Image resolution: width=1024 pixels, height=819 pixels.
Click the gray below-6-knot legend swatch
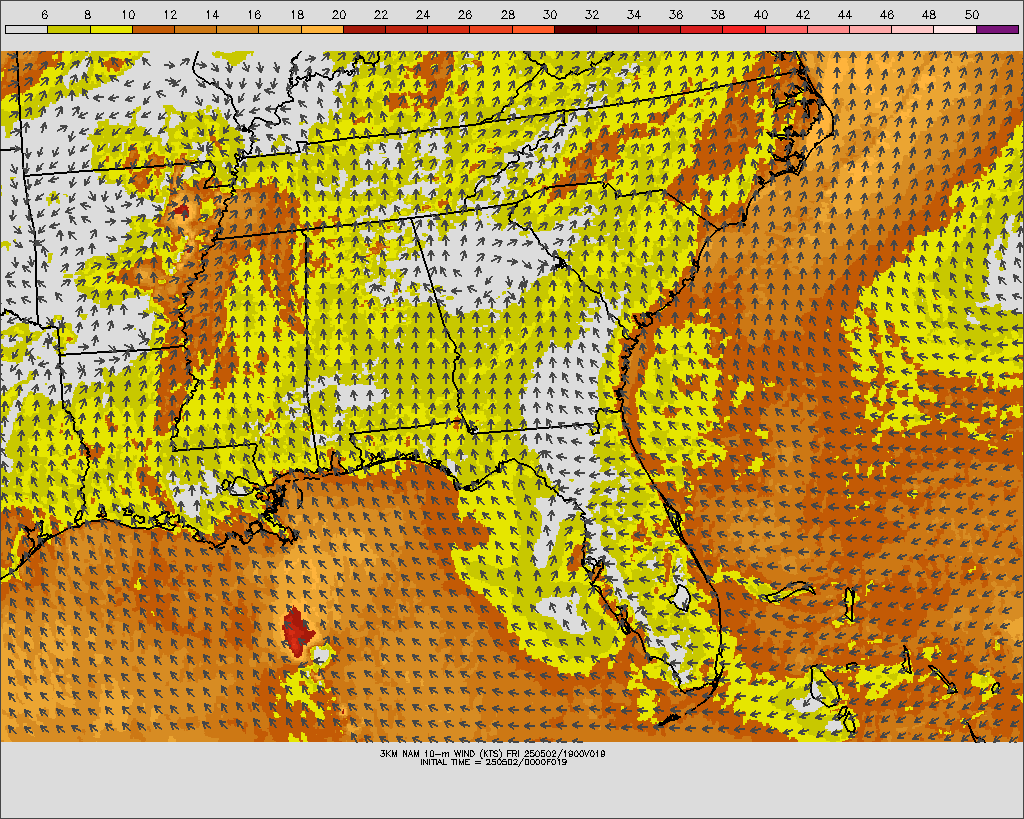click(26, 29)
